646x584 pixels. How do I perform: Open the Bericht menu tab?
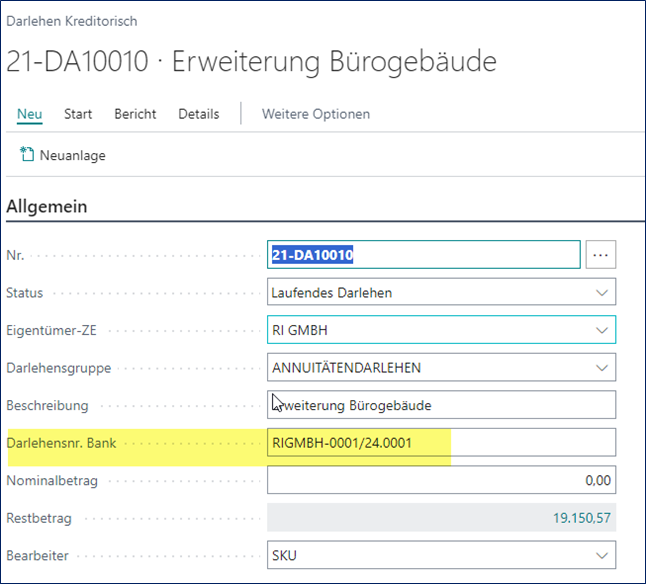pyautogui.click(x=135, y=114)
